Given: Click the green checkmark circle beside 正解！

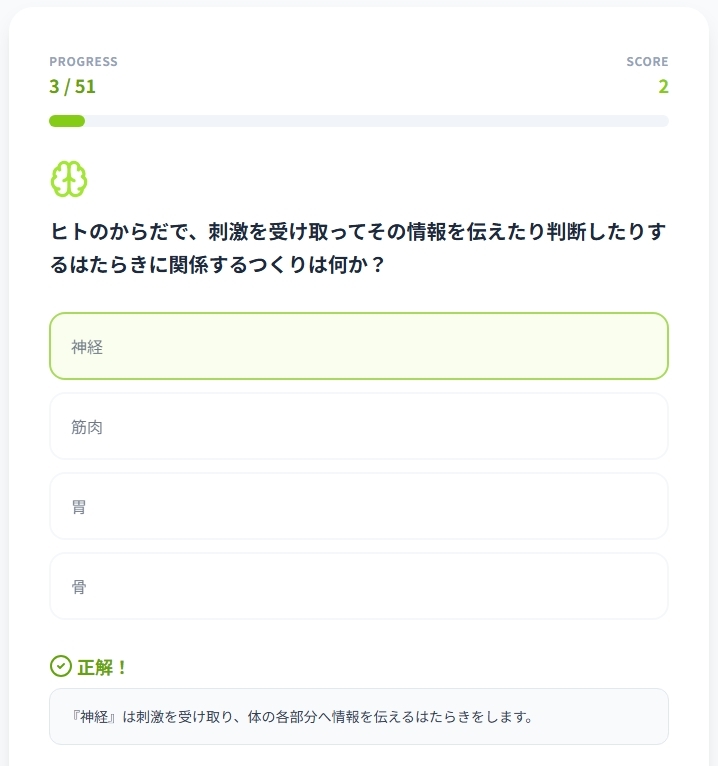Looking at the screenshot, I should click(x=60, y=666).
